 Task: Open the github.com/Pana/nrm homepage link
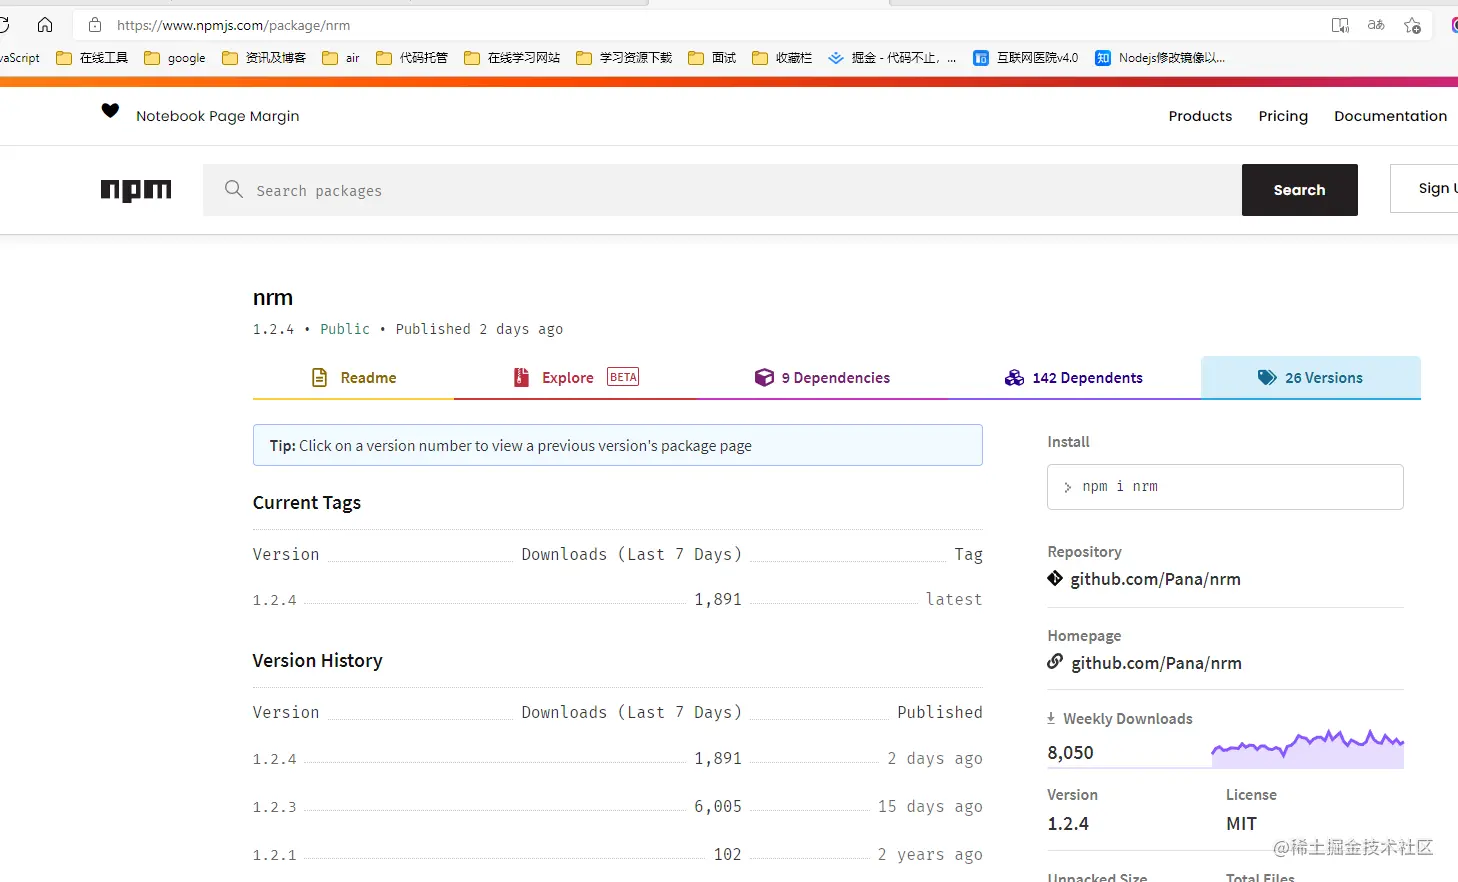(x=1156, y=663)
